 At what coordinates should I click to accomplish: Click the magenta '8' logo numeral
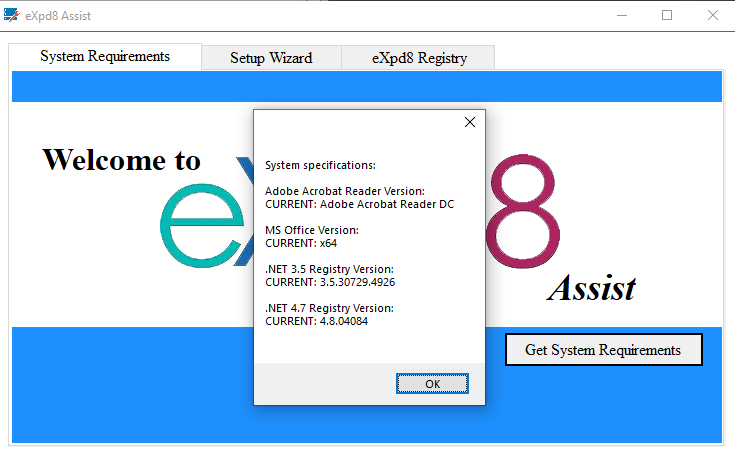point(523,211)
